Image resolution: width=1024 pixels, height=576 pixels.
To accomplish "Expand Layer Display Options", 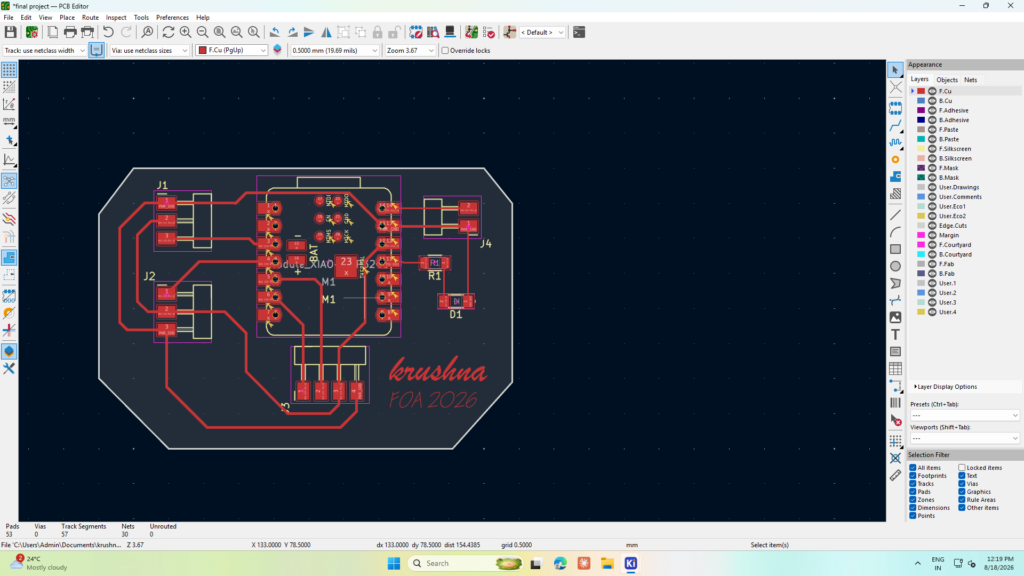I will tap(946, 387).
